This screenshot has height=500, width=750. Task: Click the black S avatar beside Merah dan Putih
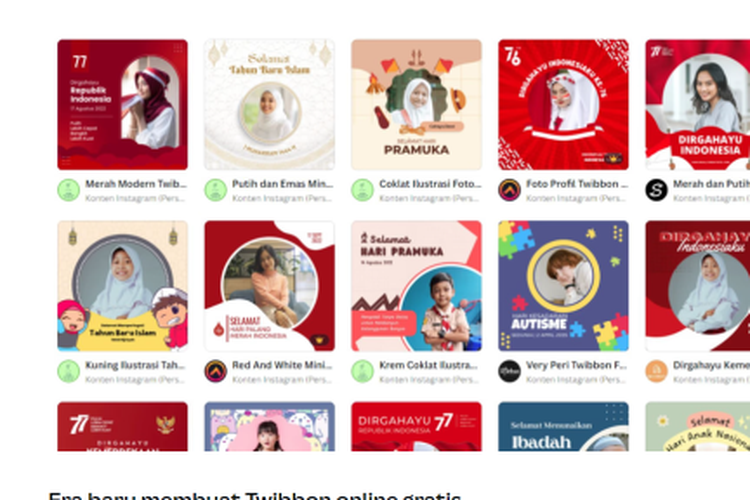tap(656, 190)
